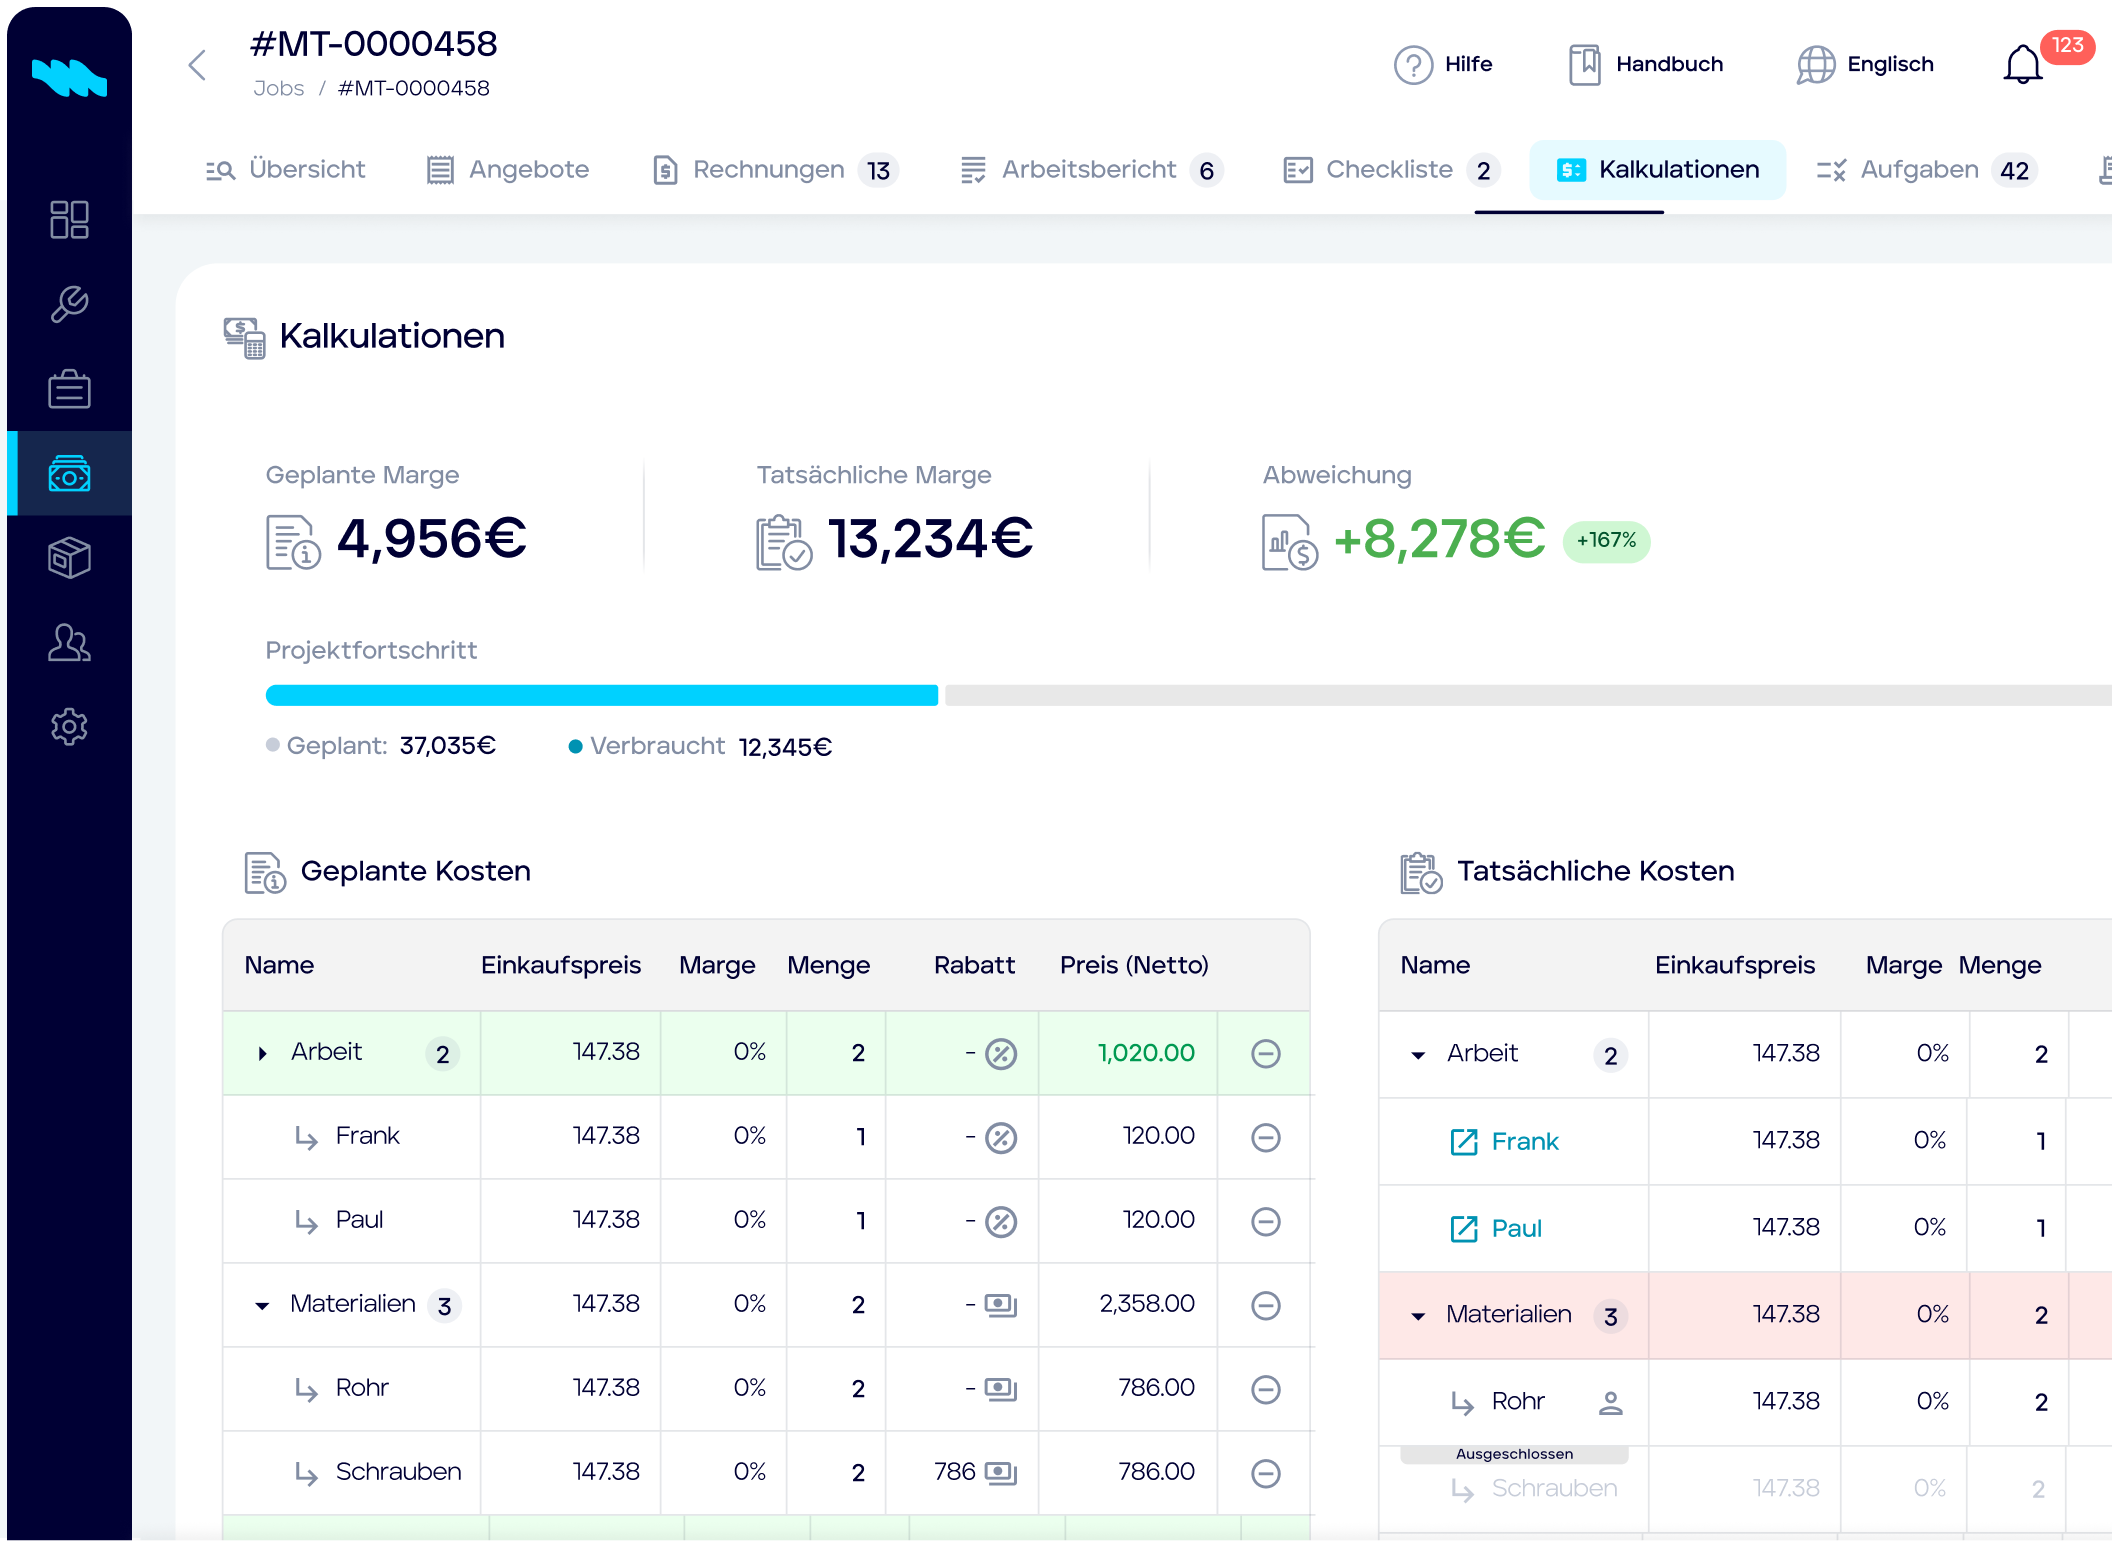Remove the planned Schrauben row via minus

(x=1266, y=1473)
